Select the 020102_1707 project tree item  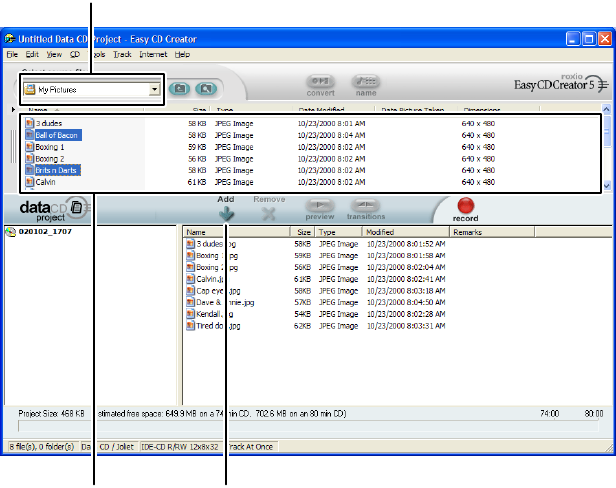coord(45,231)
